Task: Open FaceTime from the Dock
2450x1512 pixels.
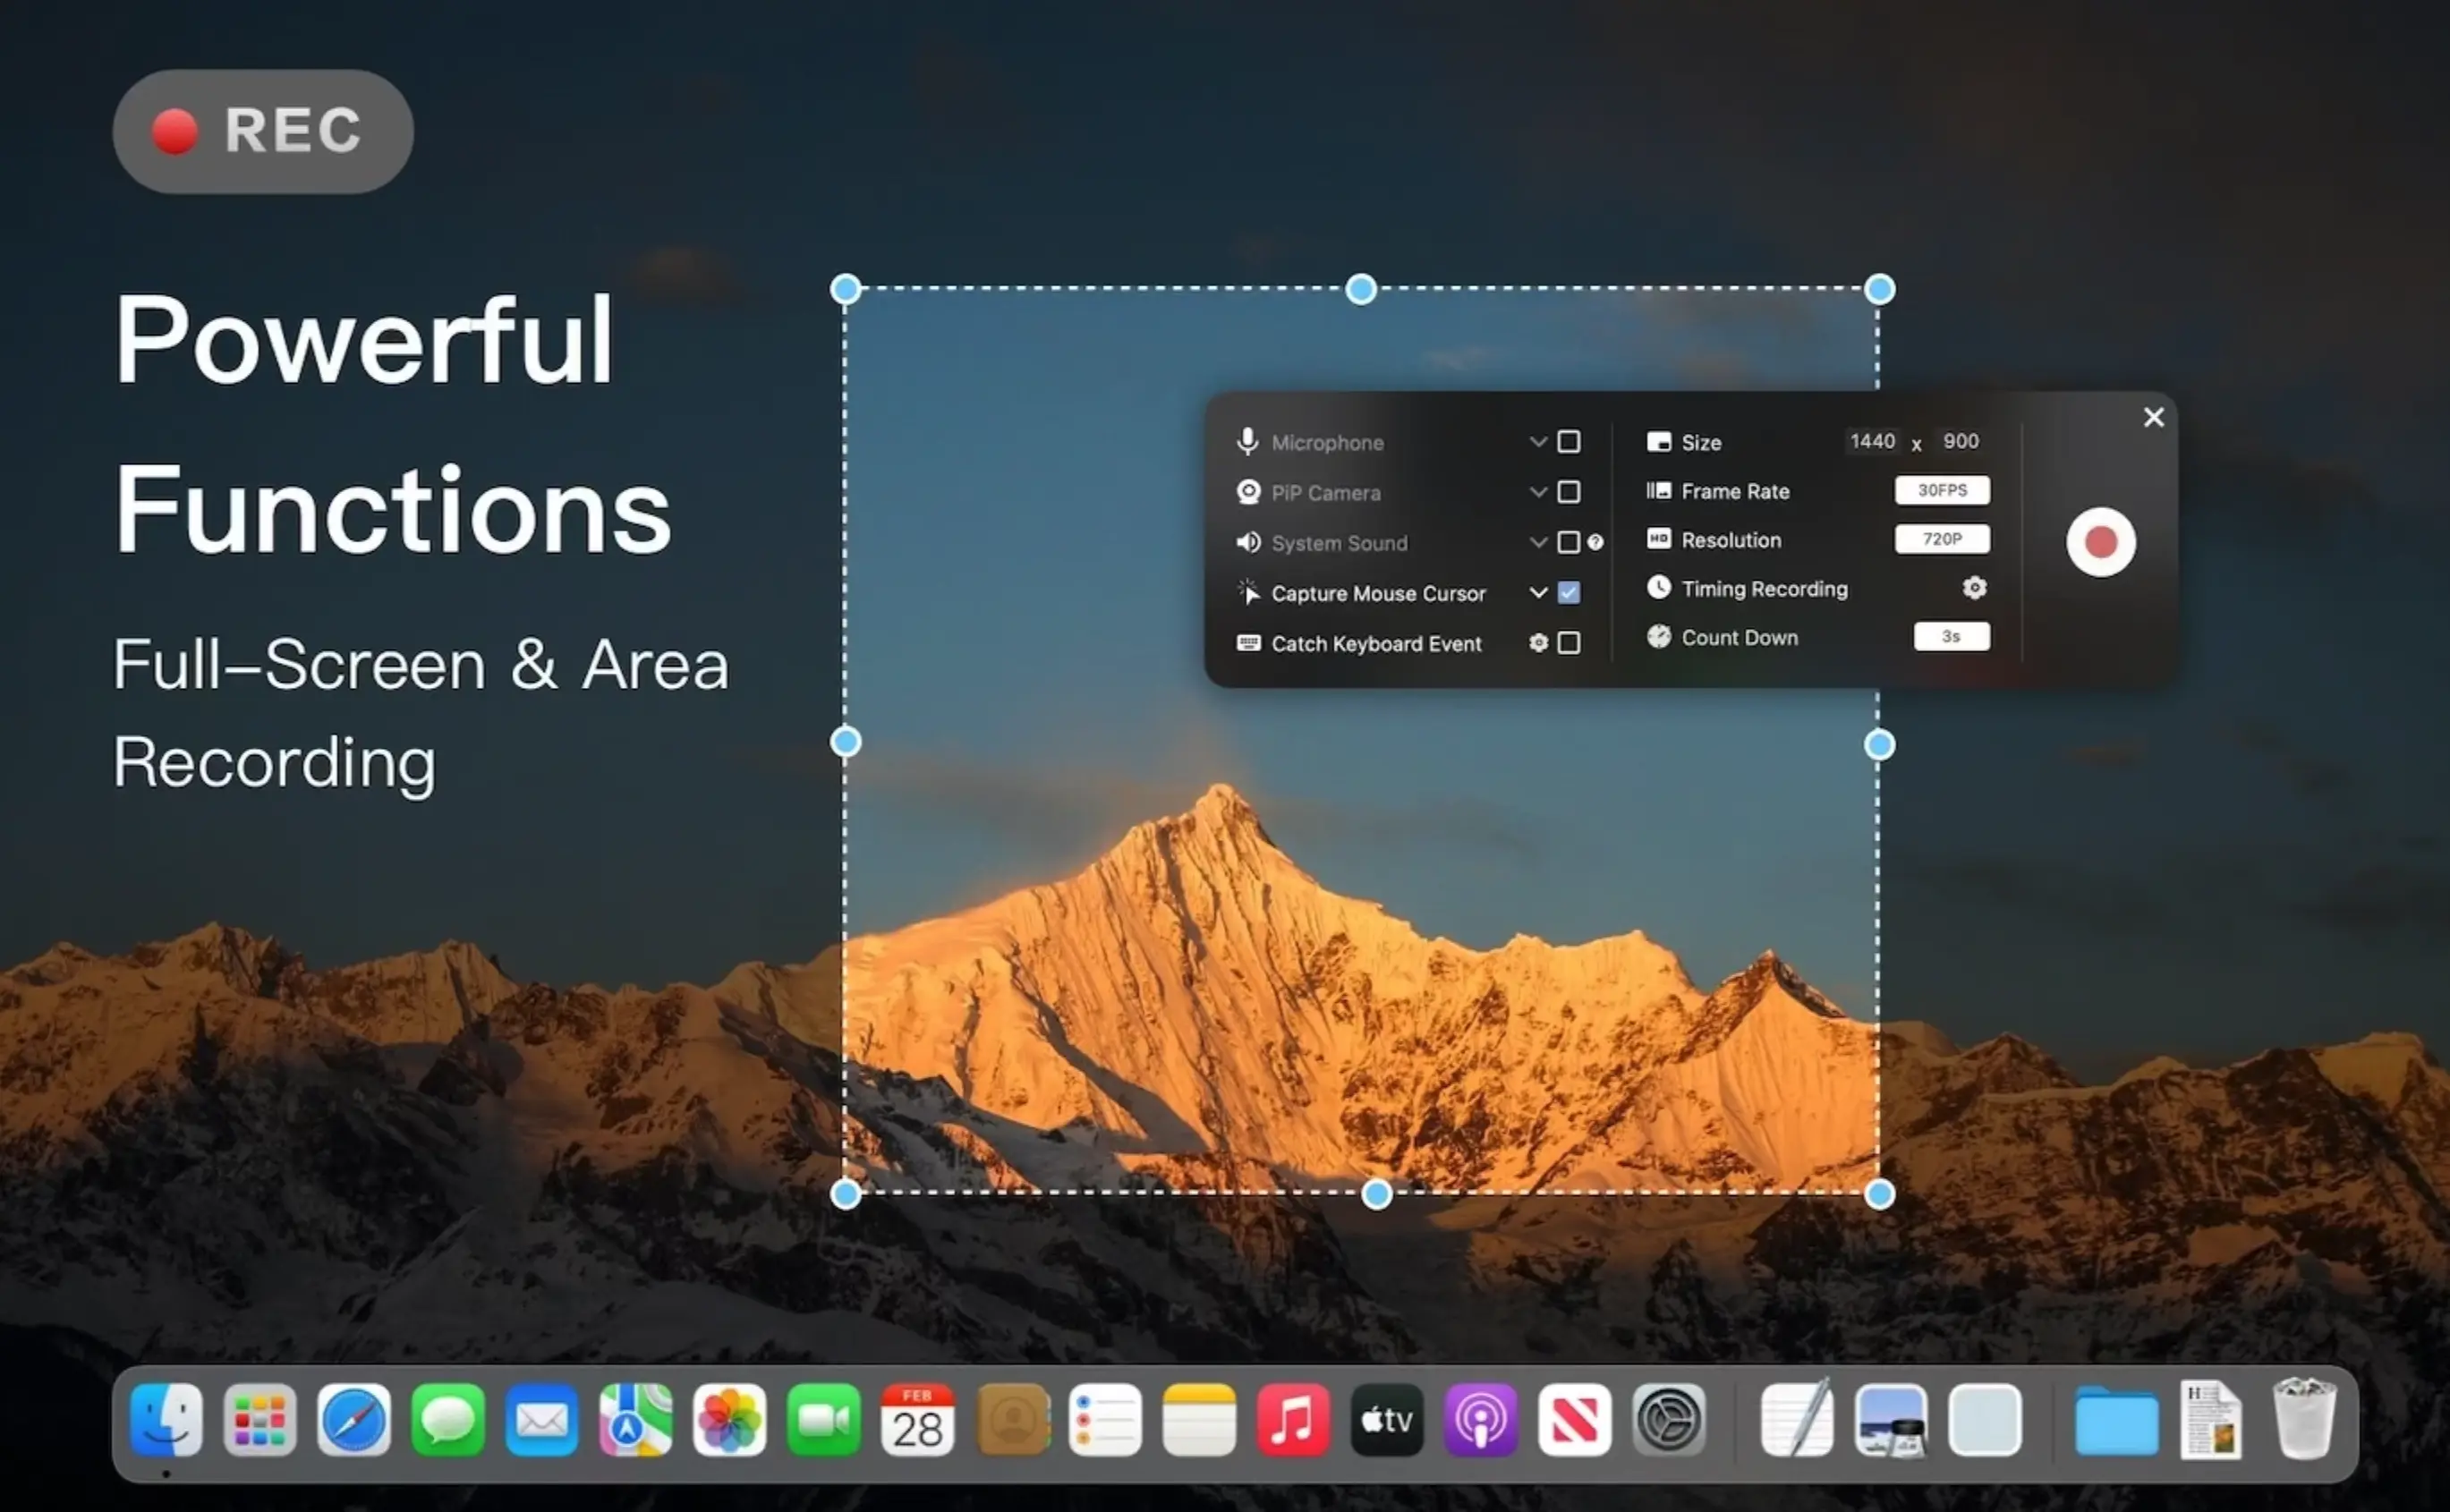Action: pyautogui.click(x=824, y=1420)
